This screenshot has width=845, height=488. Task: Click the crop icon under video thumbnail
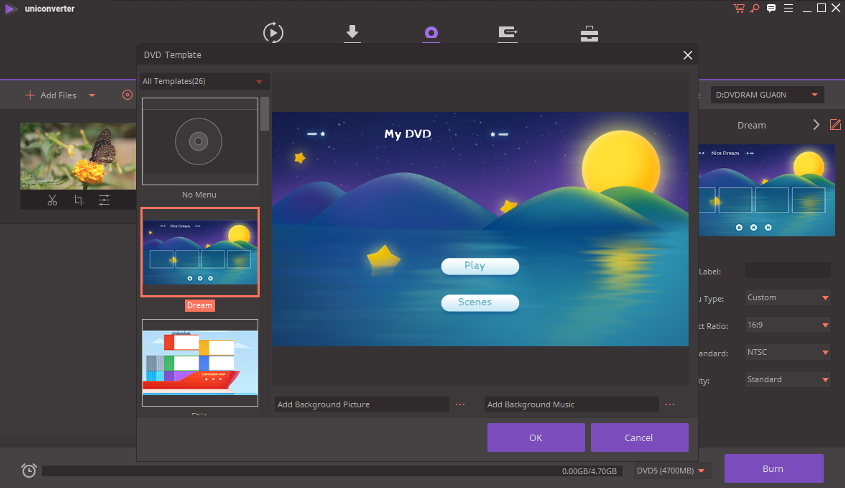(78, 200)
